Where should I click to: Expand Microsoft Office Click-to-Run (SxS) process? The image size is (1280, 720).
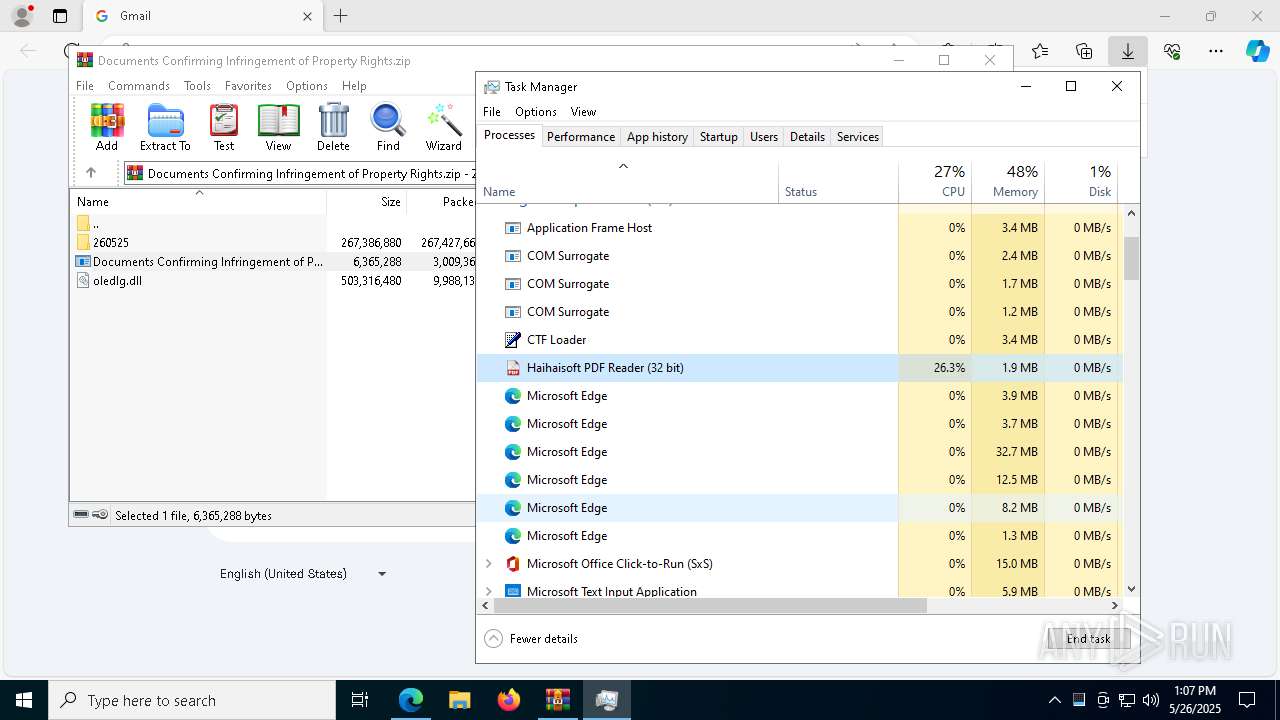click(489, 564)
